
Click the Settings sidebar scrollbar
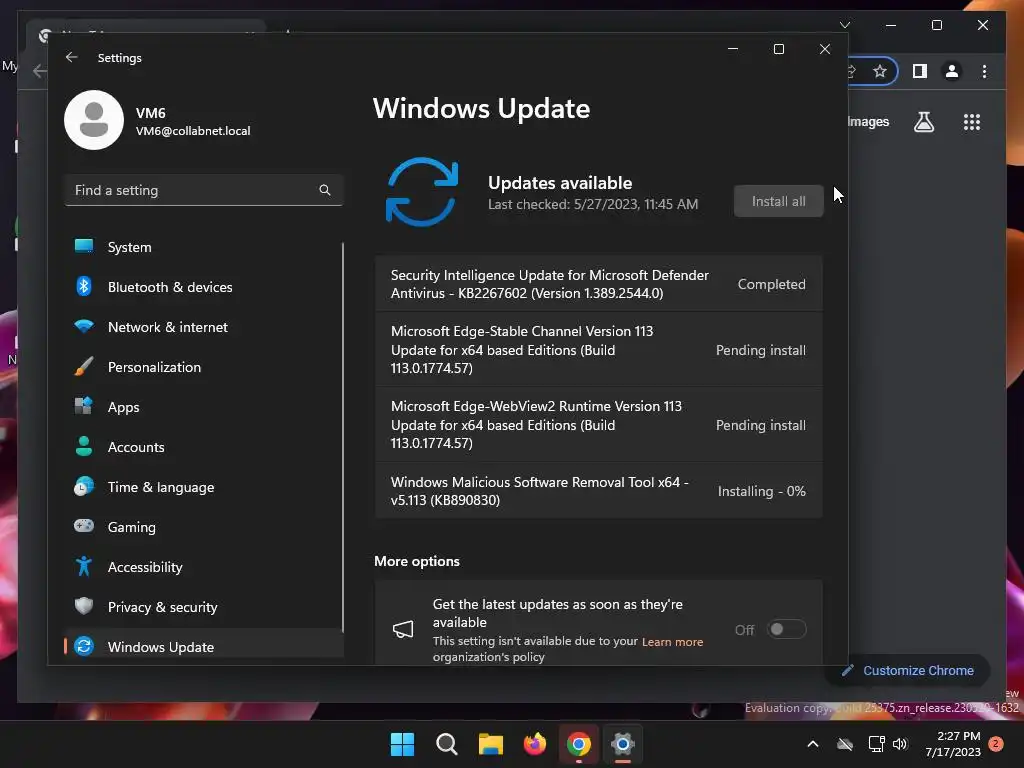(x=343, y=438)
